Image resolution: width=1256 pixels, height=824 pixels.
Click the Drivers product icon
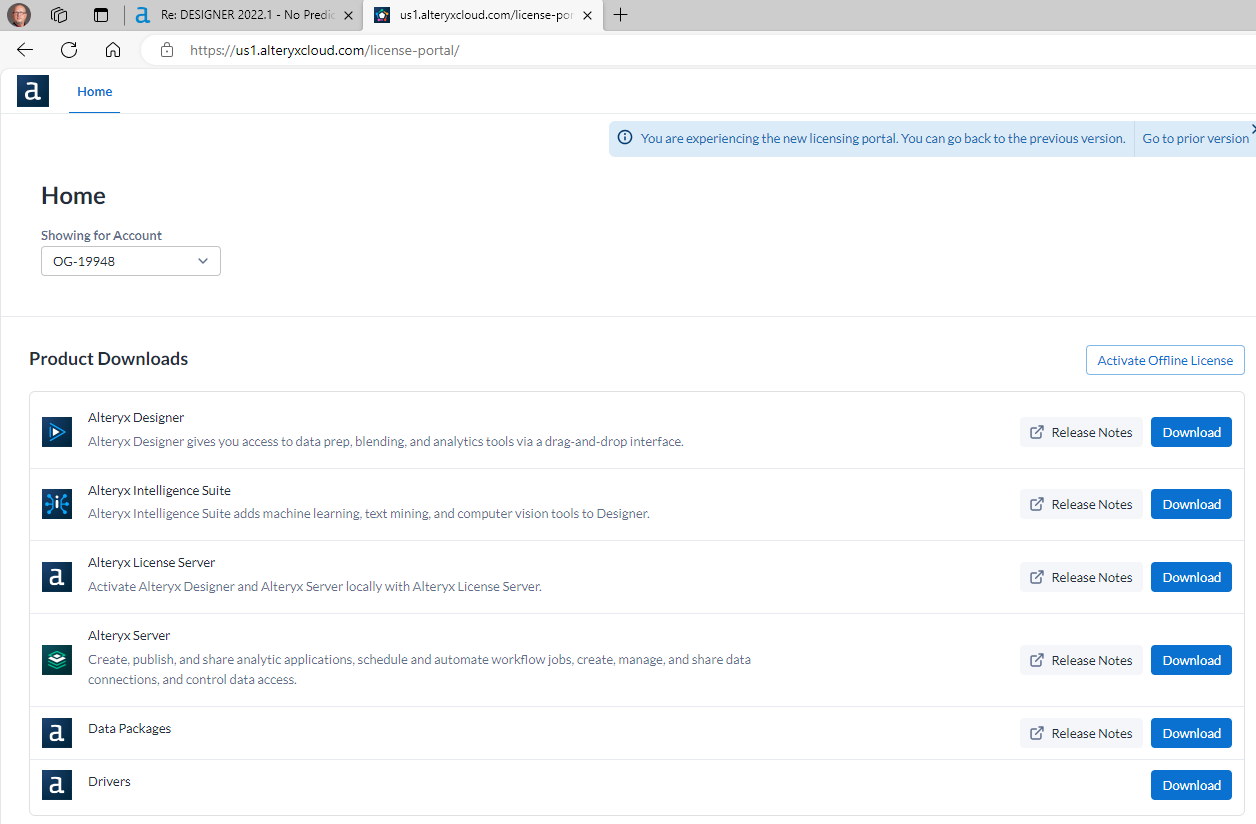pyautogui.click(x=57, y=784)
